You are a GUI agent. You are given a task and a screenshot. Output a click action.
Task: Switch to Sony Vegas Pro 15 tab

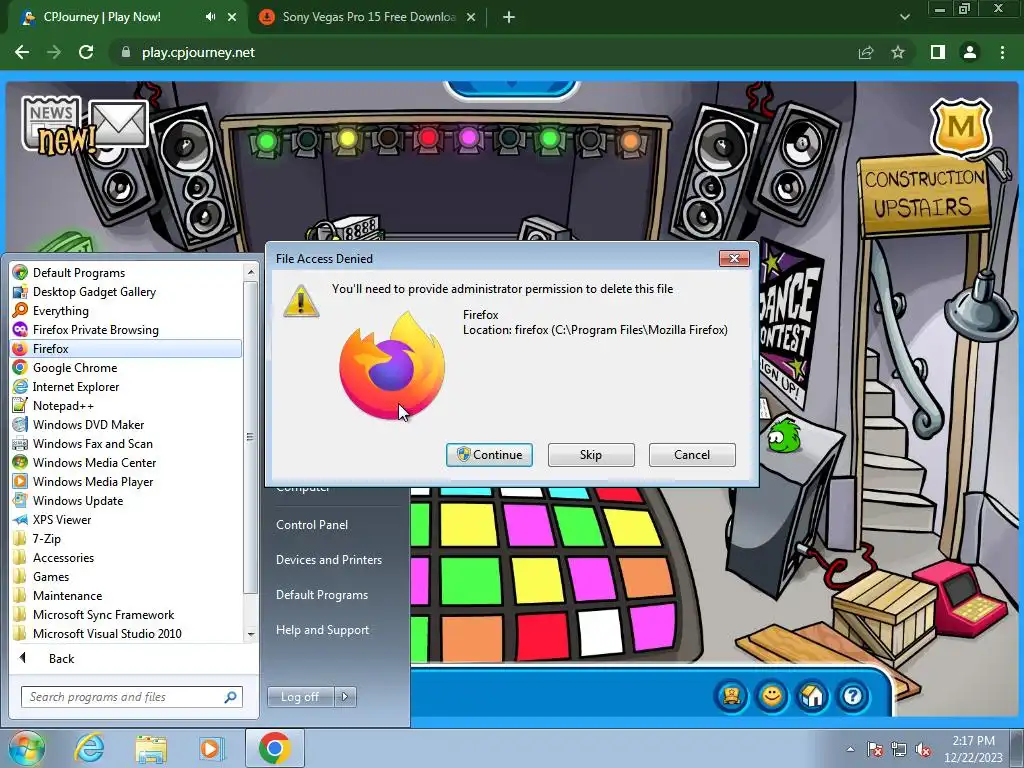point(368,17)
